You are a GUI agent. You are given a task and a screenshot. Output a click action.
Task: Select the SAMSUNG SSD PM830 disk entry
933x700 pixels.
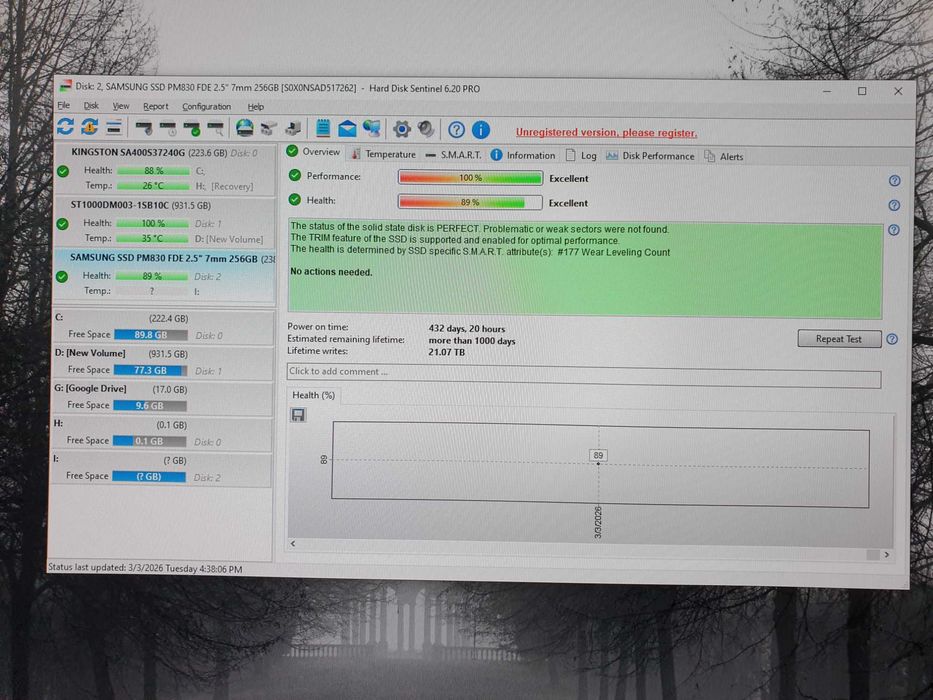coord(165,274)
